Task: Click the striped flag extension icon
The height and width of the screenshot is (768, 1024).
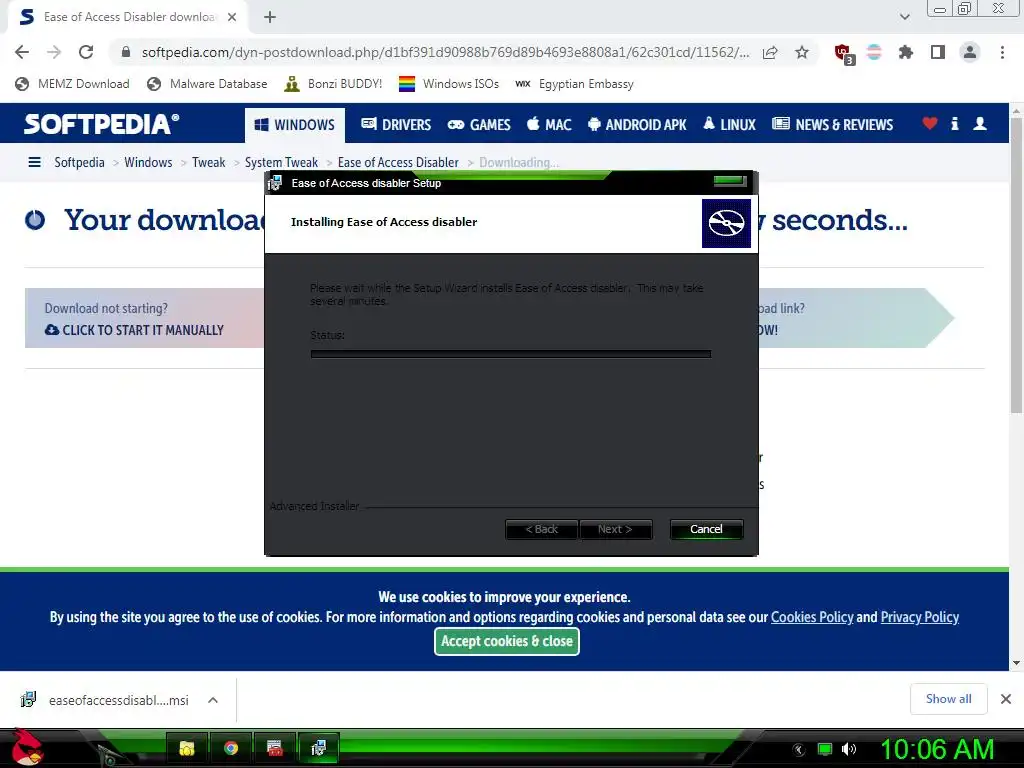Action: tap(874, 52)
